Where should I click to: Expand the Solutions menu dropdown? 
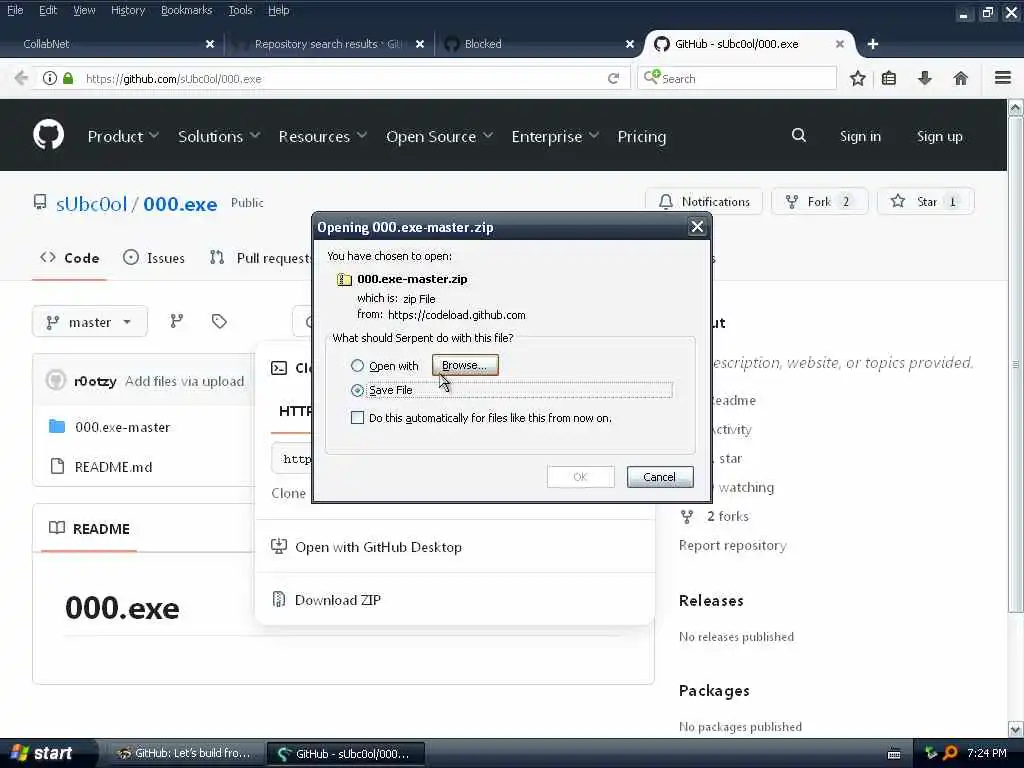pos(219,136)
